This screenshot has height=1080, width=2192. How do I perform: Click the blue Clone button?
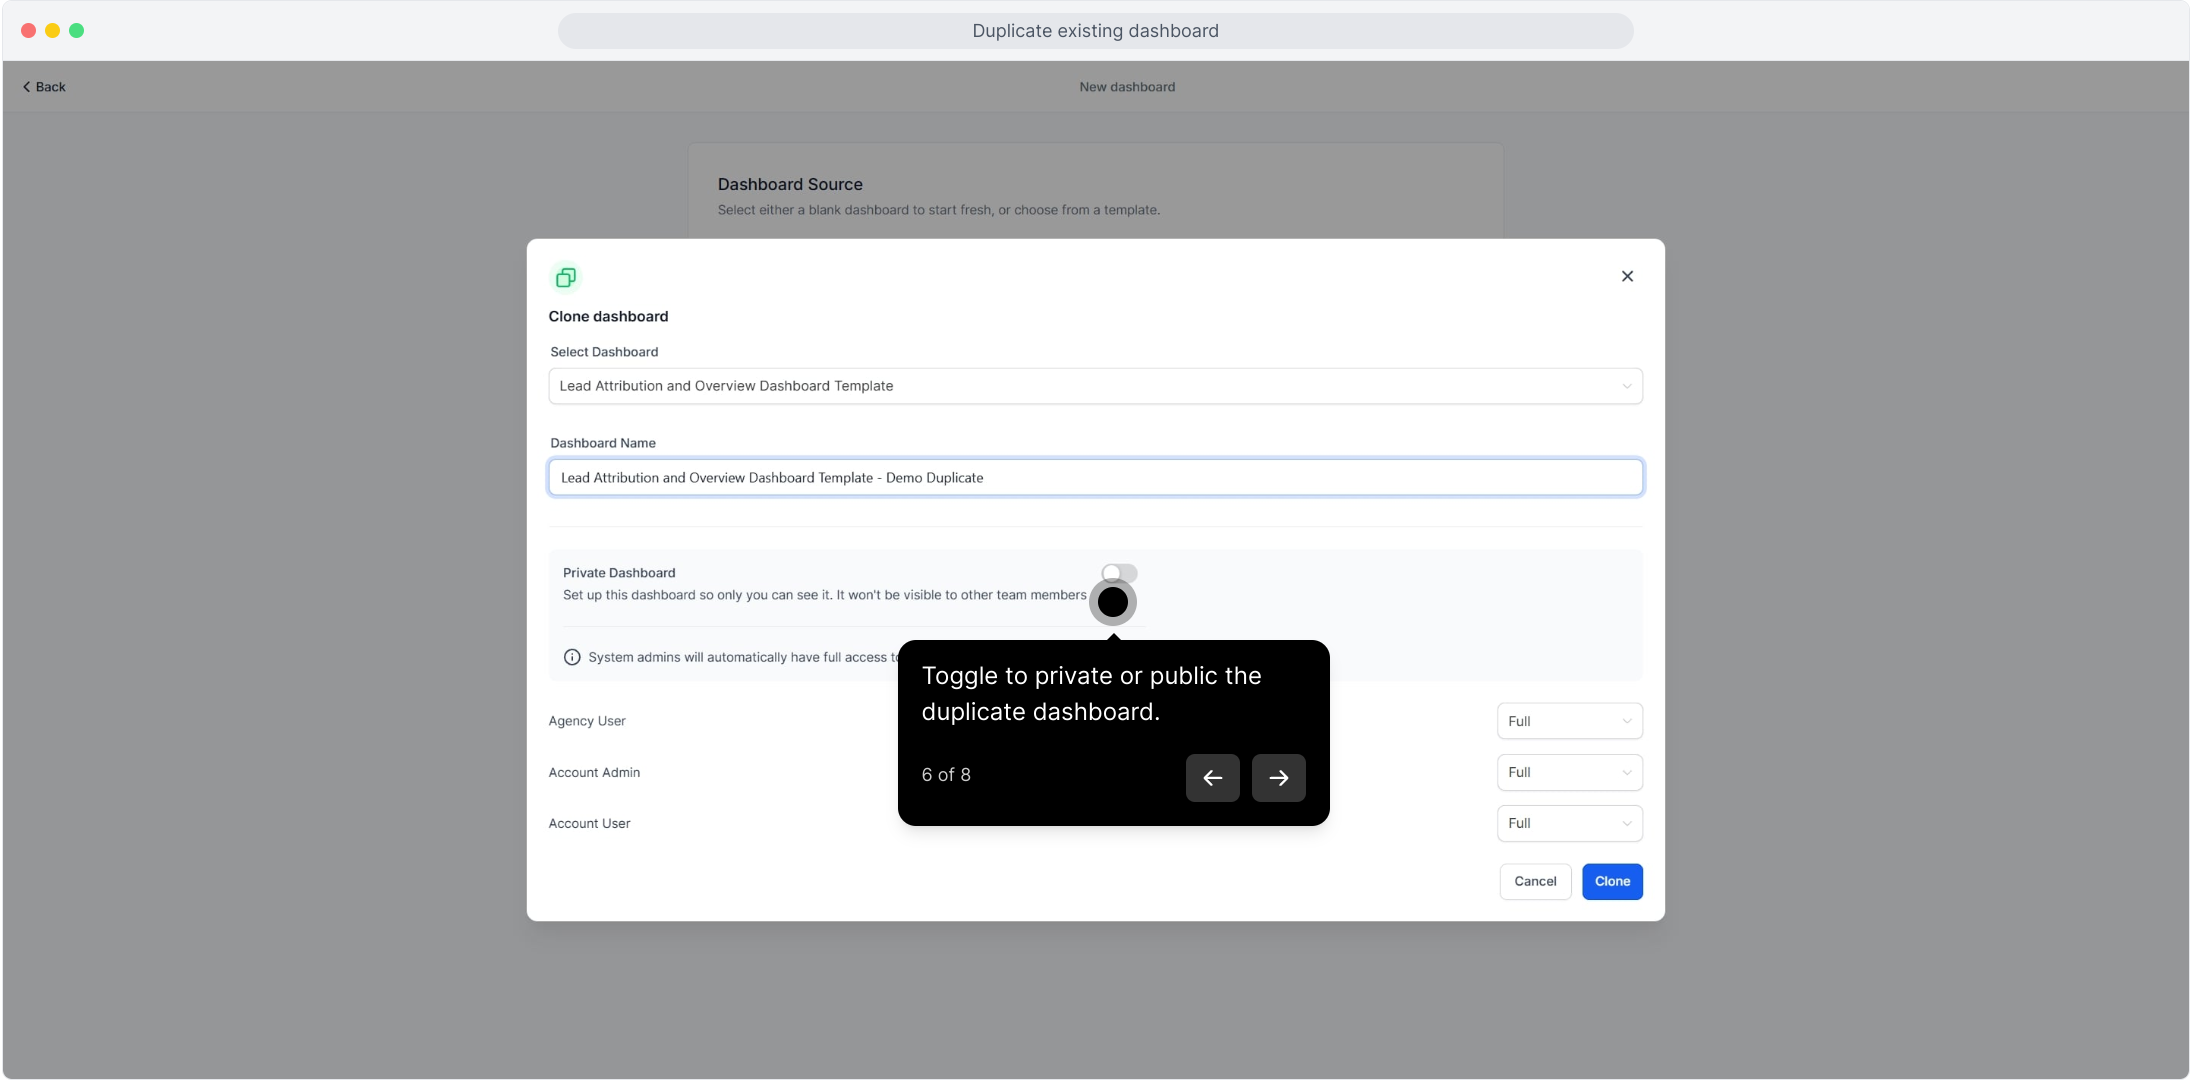click(x=1612, y=881)
